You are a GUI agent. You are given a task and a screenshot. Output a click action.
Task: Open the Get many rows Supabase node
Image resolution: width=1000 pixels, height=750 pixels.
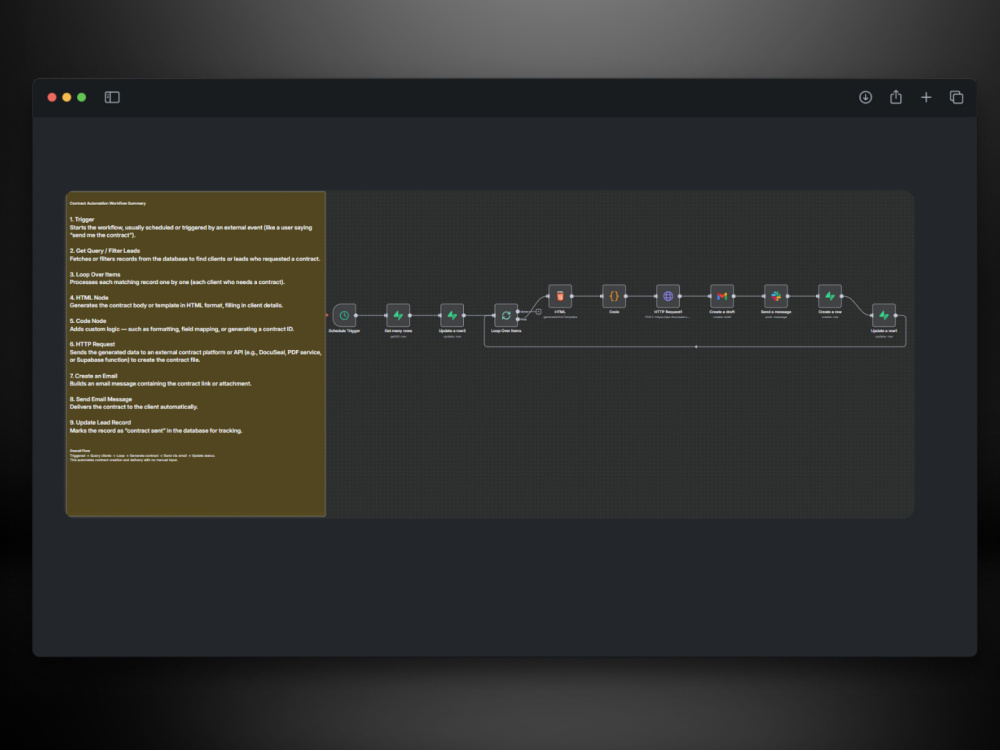click(x=398, y=315)
